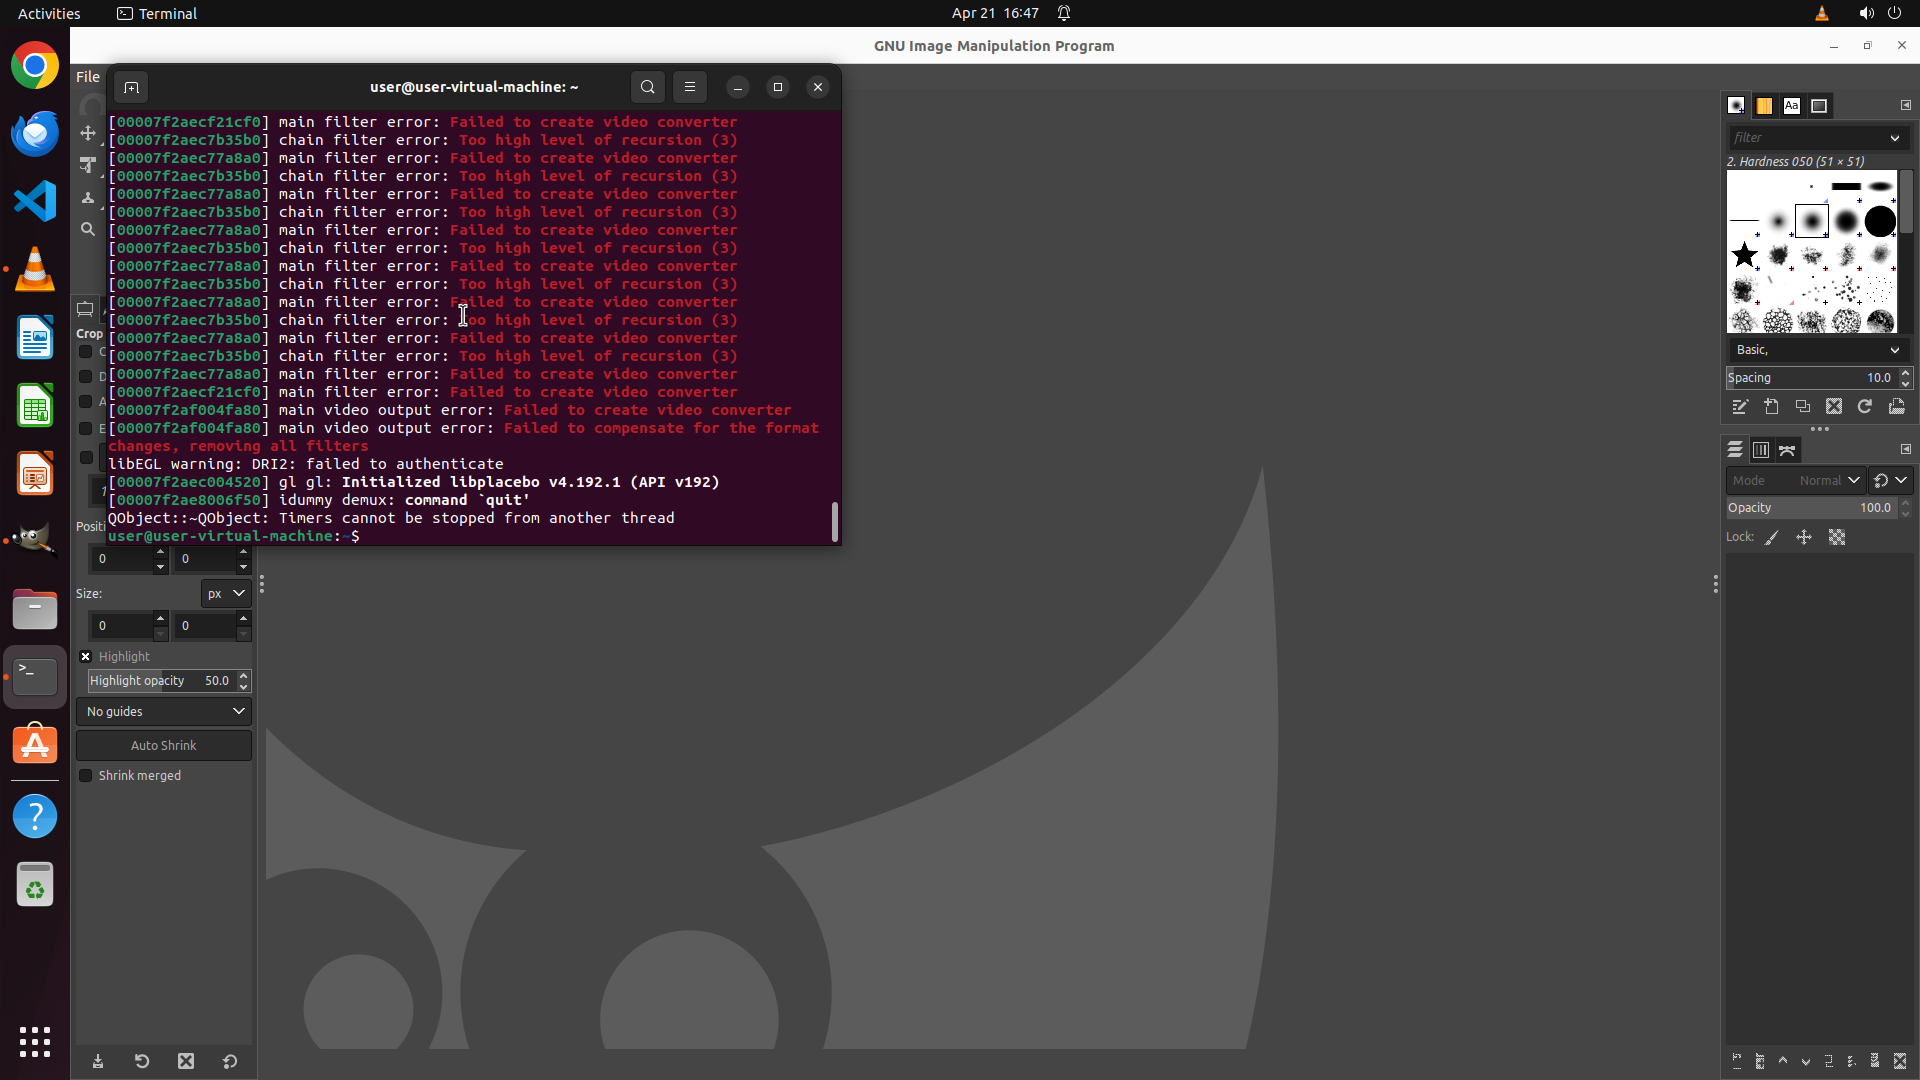Screen dimensions: 1920x1080
Task: Click the delete brush icon
Action: pos(1833,407)
